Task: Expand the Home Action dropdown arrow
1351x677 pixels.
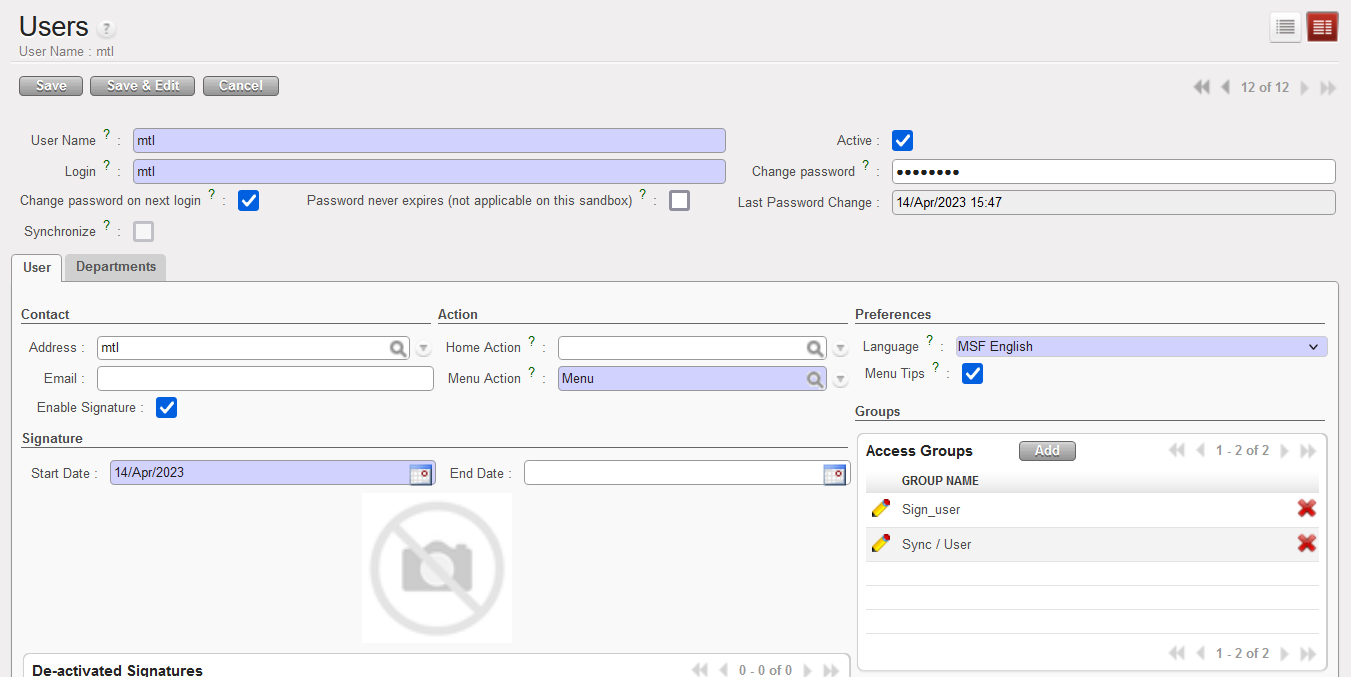Action: point(841,349)
